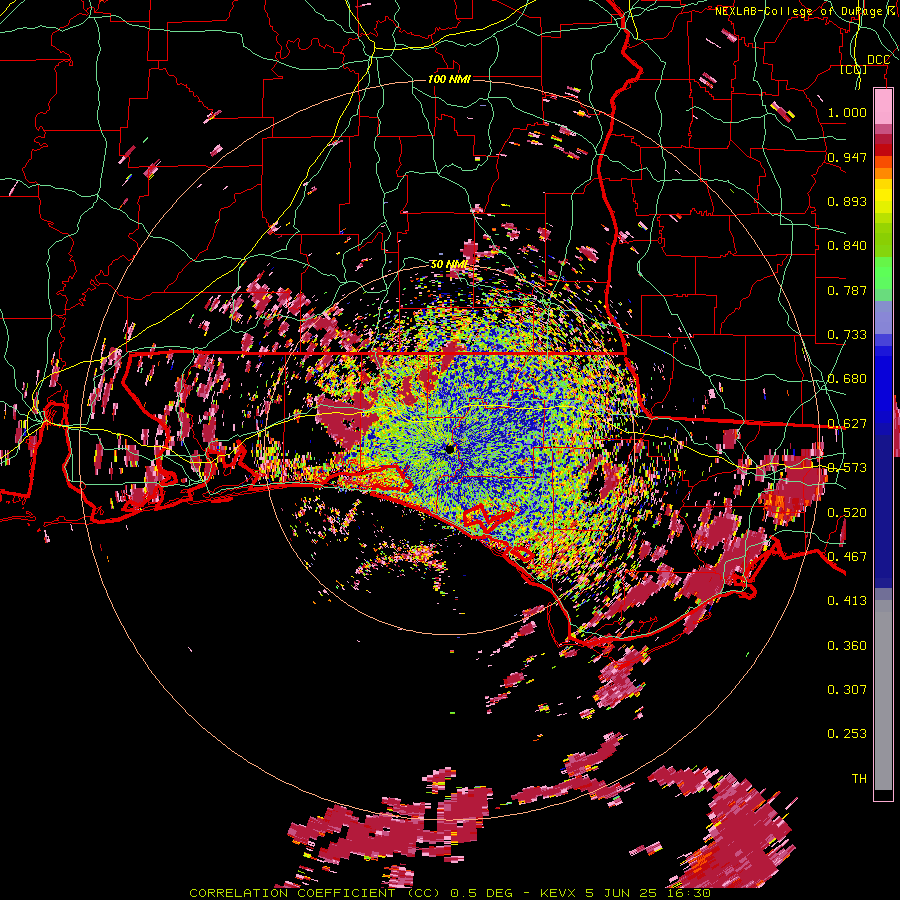Select the 0.307 scale value
Image resolution: width=900 pixels, height=900 pixels.
(847, 689)
